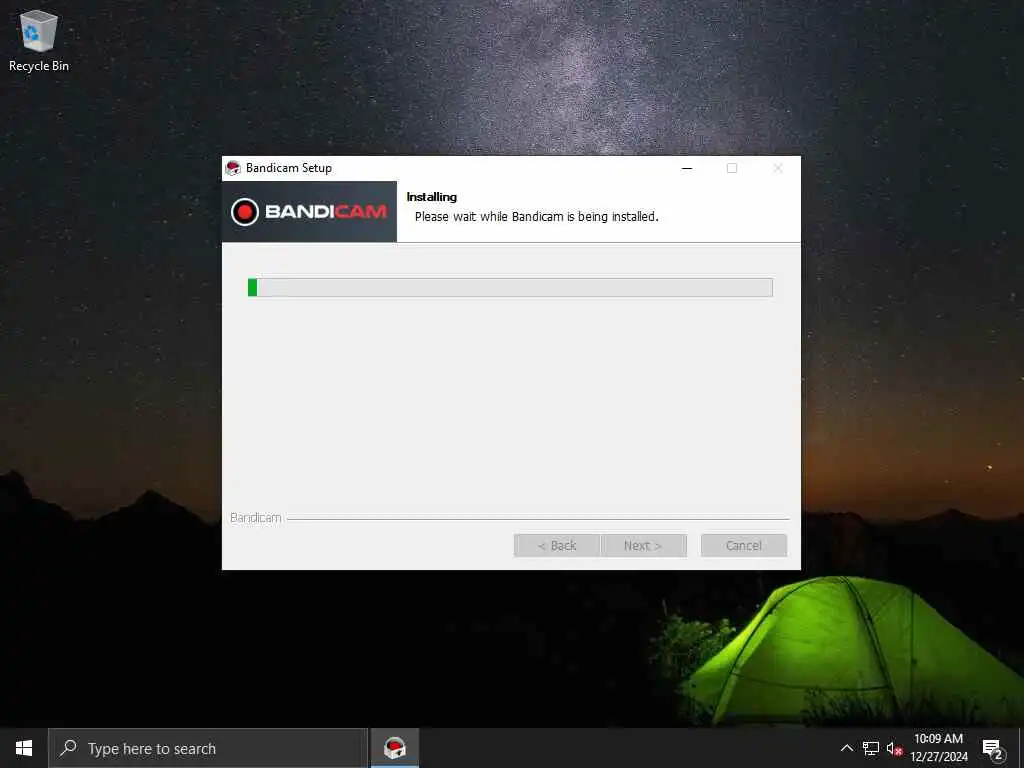Click the 'Bandicam' branding label near footer
This screenshot has width=1024, height=768.
[x=255, y=518]
